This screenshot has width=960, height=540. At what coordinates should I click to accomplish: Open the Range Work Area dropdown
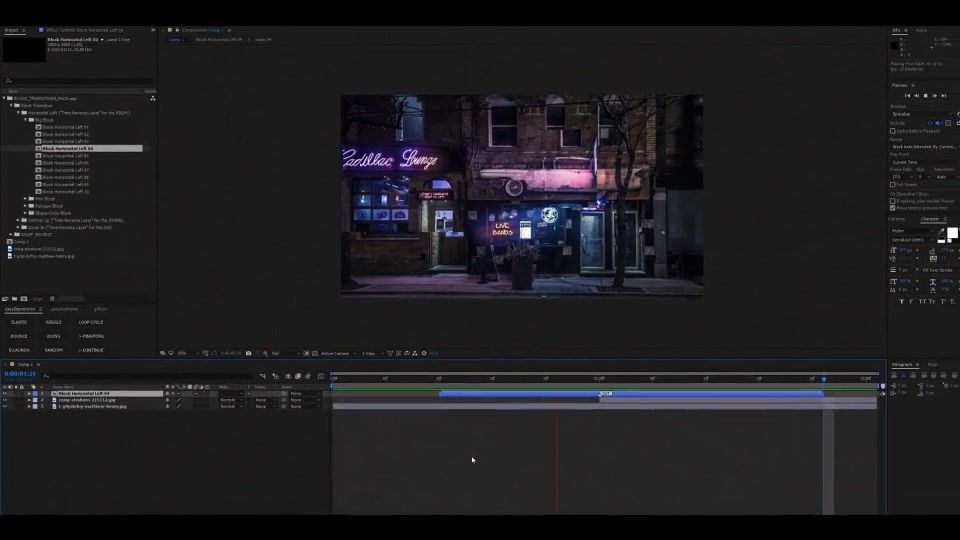point(923,147)
